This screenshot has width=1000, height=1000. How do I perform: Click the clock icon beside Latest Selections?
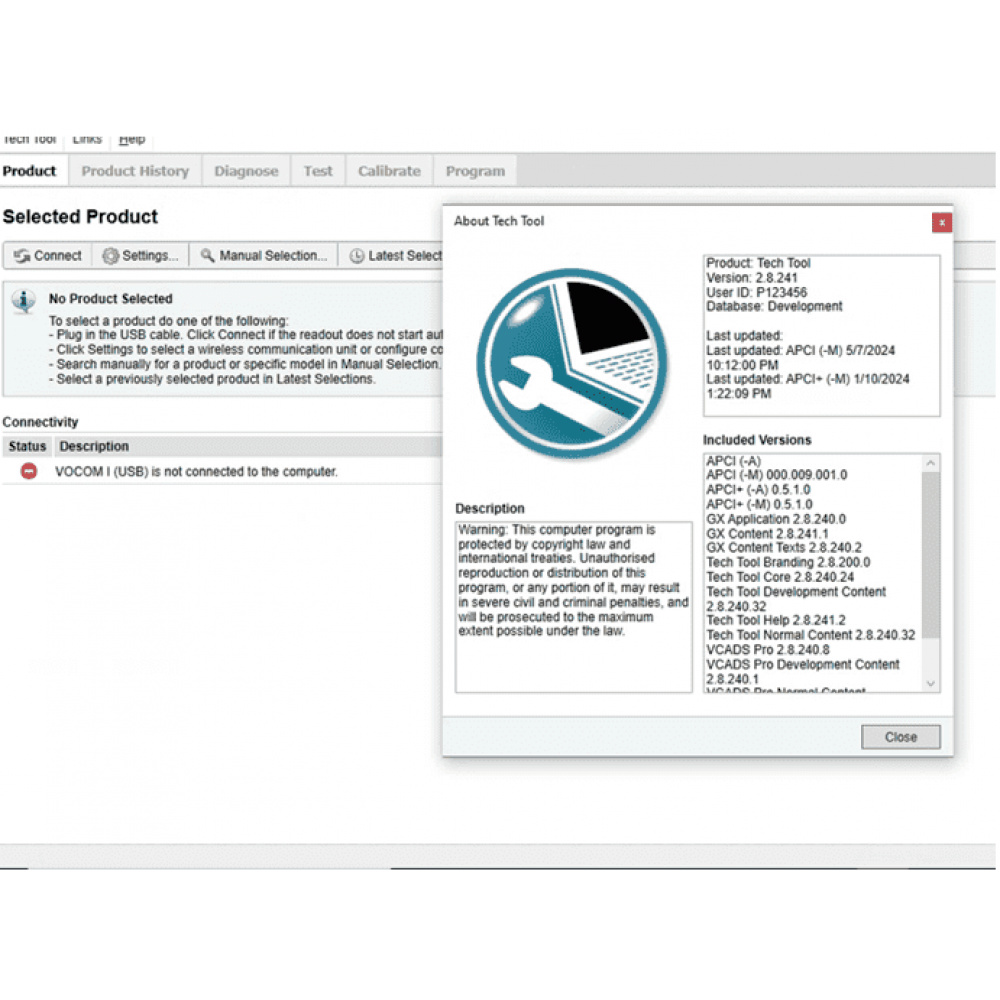click(x=357, y=256)
